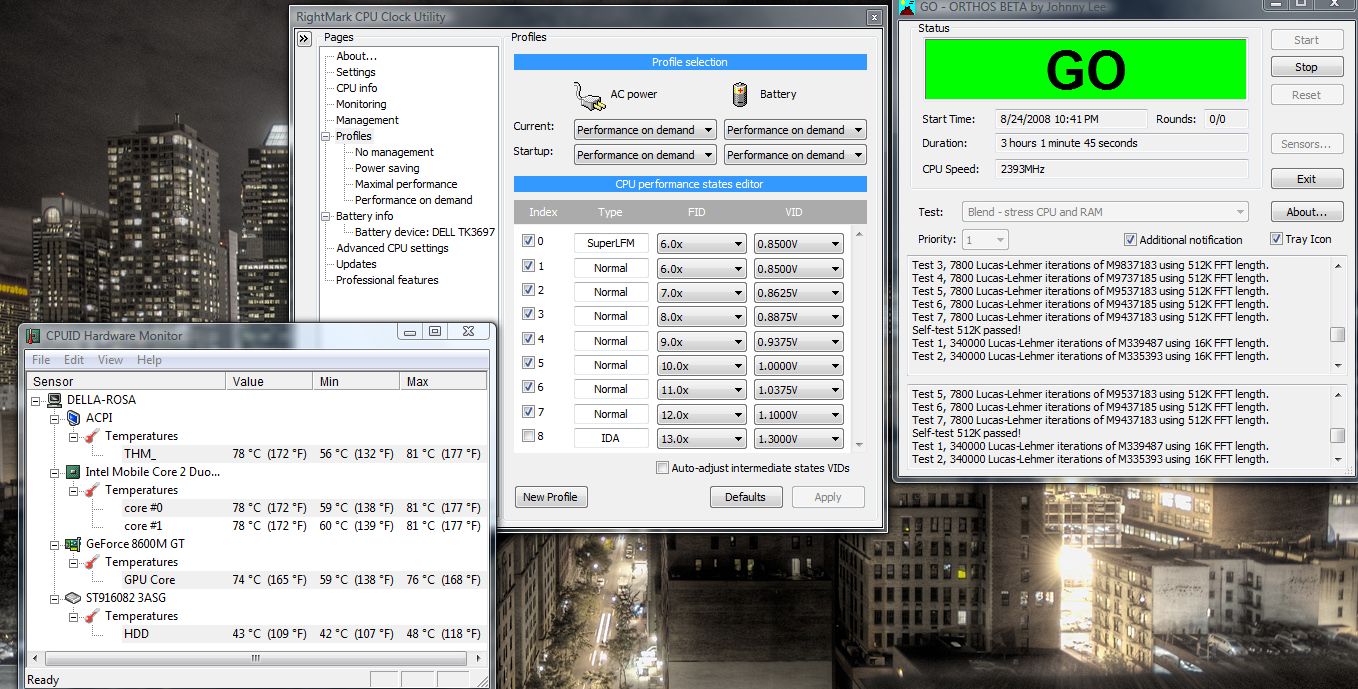Click the Max column header
1358x689 pixels.
click(443, 381)
